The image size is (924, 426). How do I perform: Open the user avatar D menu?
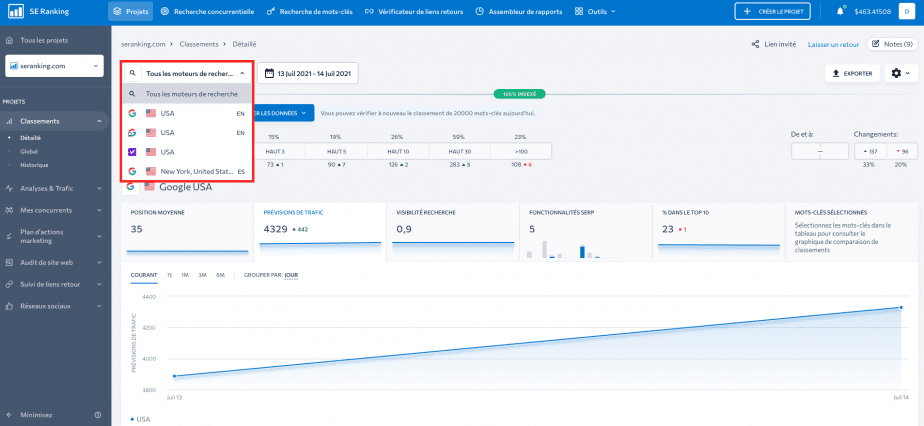click(x=907, y=11)
